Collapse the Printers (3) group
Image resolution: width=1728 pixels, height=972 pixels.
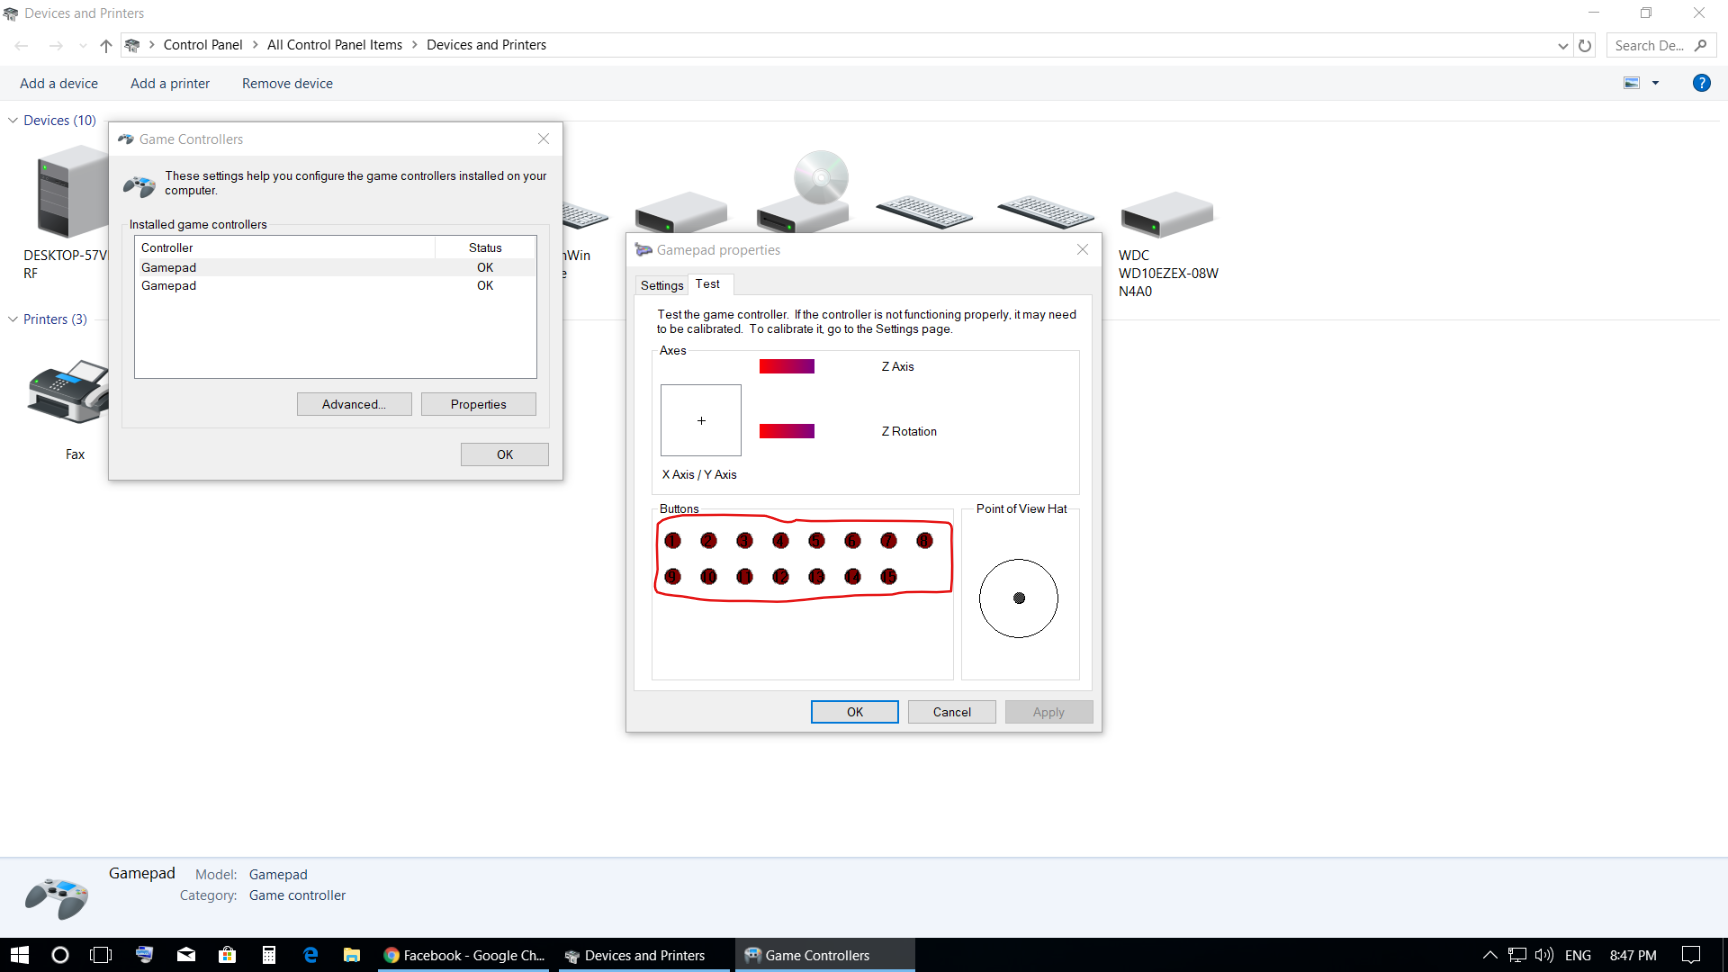point(13,319)
